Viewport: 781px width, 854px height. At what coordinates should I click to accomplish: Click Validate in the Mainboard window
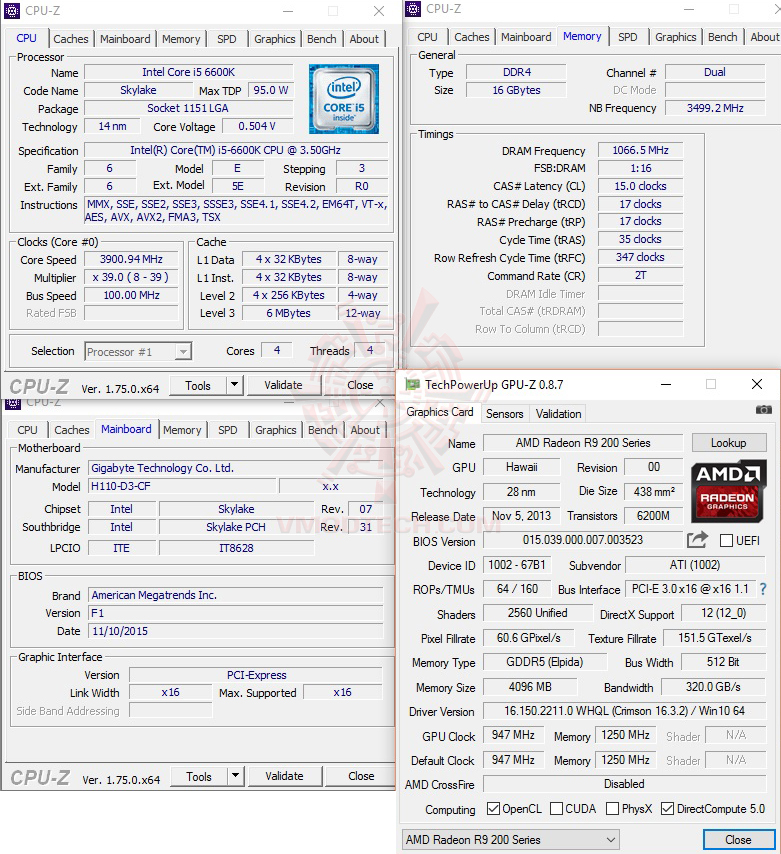(284, 776)
